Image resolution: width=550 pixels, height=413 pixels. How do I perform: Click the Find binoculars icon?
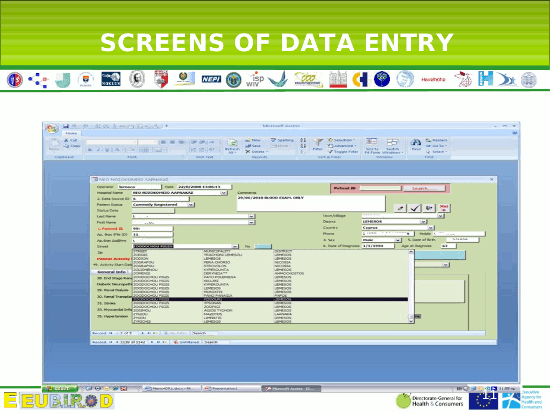tap(416, 144)
